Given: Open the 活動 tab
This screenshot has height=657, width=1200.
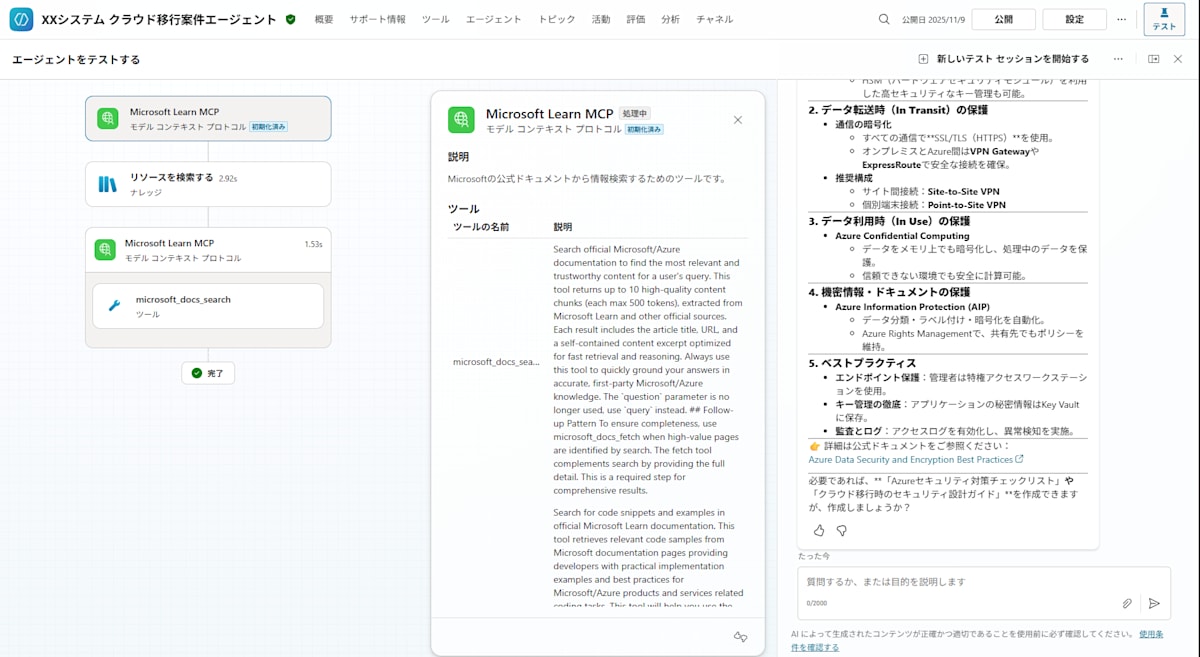Looking at the screenshot, I should [x=601, y=19].
